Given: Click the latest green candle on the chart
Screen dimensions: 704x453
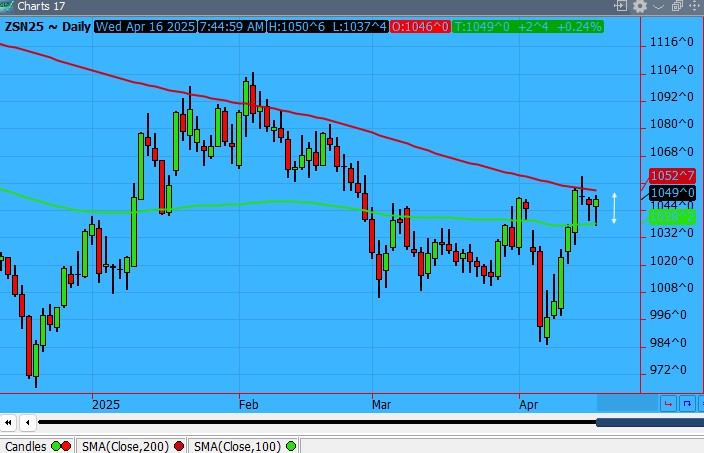Looking at the screenshot, I should click(596, 203).
